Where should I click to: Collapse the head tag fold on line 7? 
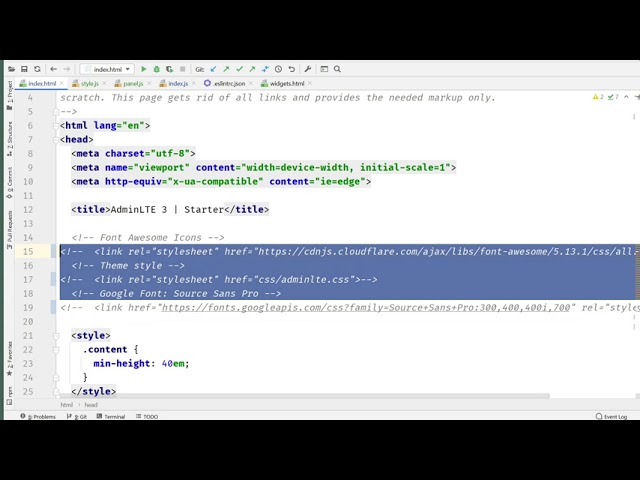pyautogui.click(x=56, y=140)
